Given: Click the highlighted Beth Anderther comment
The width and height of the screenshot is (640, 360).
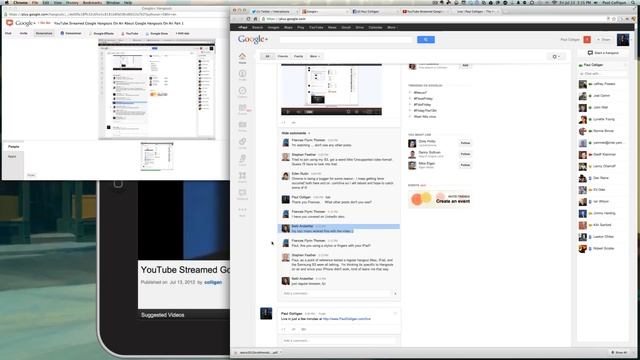Looking at the screenshot, I should point(339,229).
